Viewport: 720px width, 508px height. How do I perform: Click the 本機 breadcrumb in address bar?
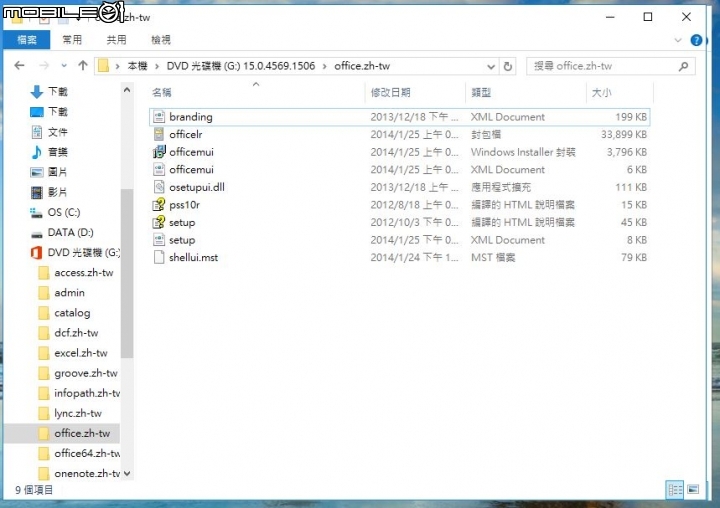pos(137,66)
